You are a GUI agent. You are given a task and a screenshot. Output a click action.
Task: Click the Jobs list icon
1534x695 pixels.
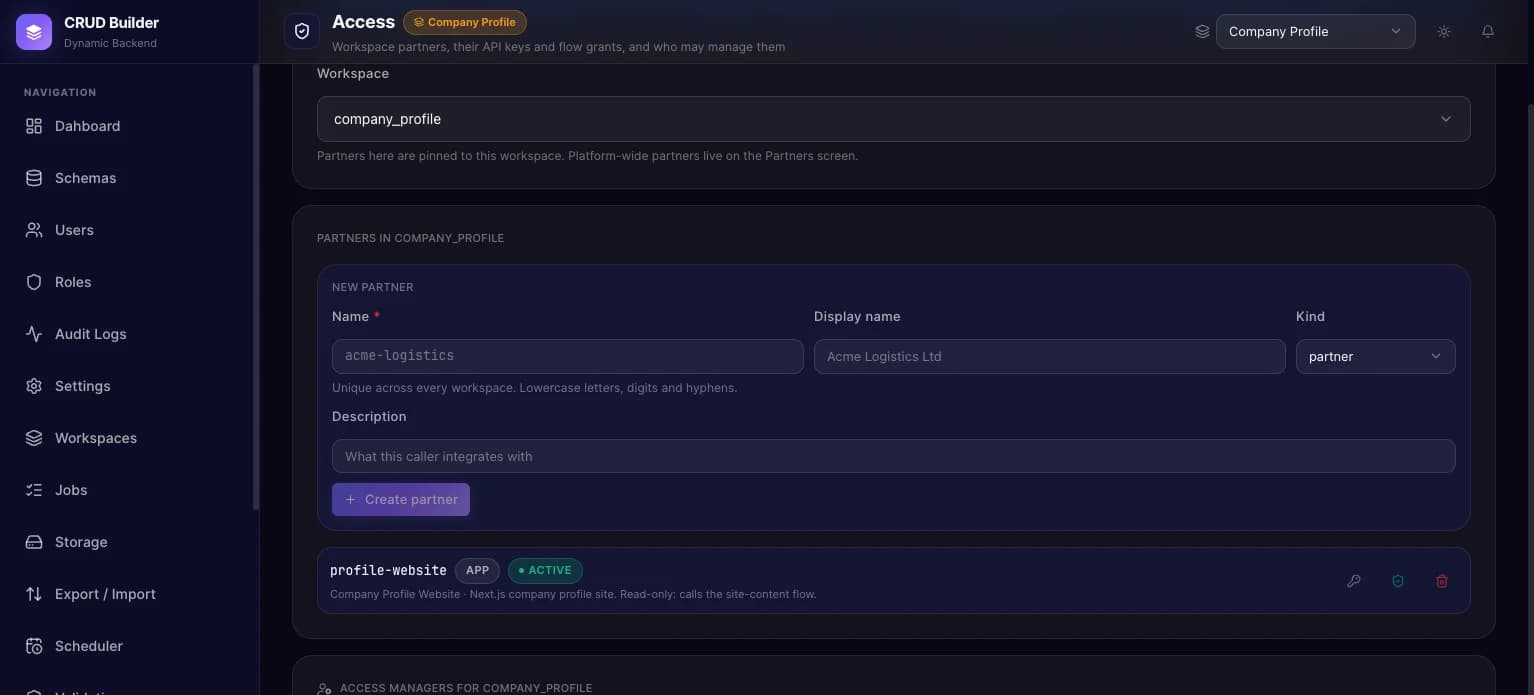tap(34, 490)
